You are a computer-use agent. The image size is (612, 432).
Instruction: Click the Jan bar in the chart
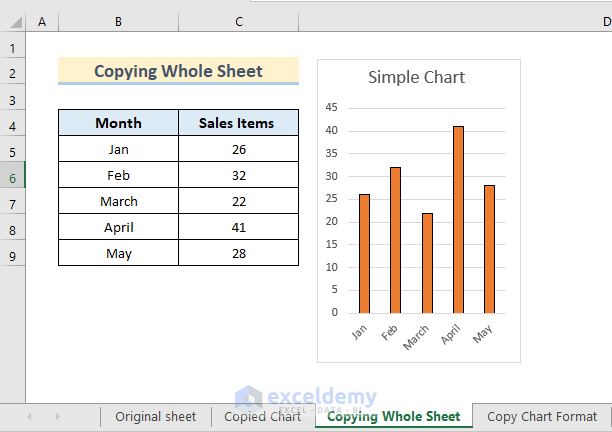365,253
